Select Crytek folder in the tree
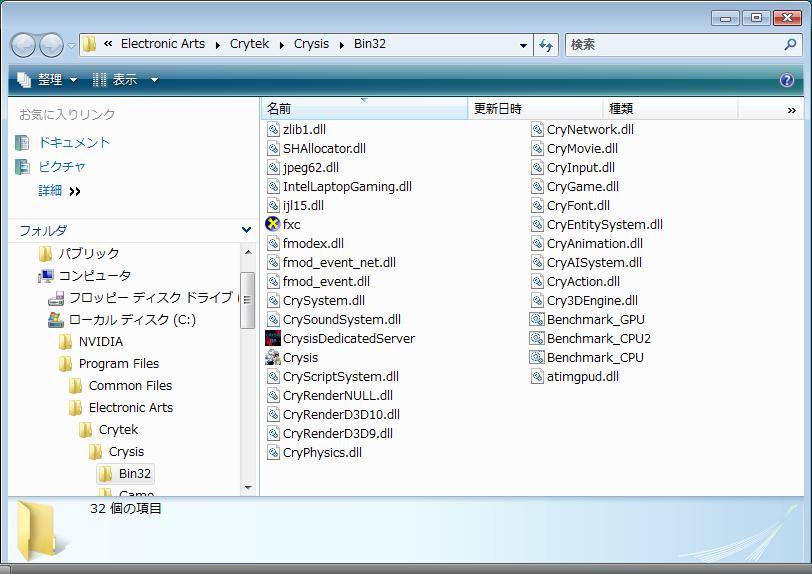Screen dimensions: 812x574 tap(119, 429)
